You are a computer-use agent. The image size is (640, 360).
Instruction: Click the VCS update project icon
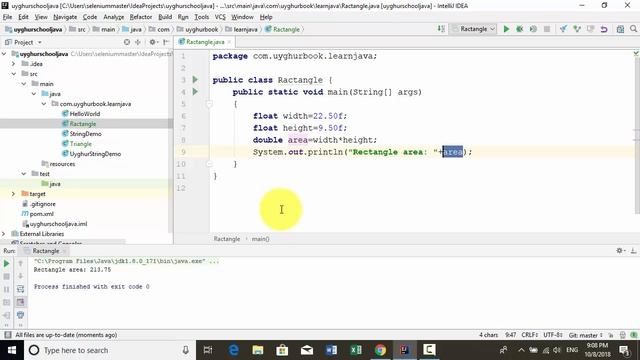point(563,29)
